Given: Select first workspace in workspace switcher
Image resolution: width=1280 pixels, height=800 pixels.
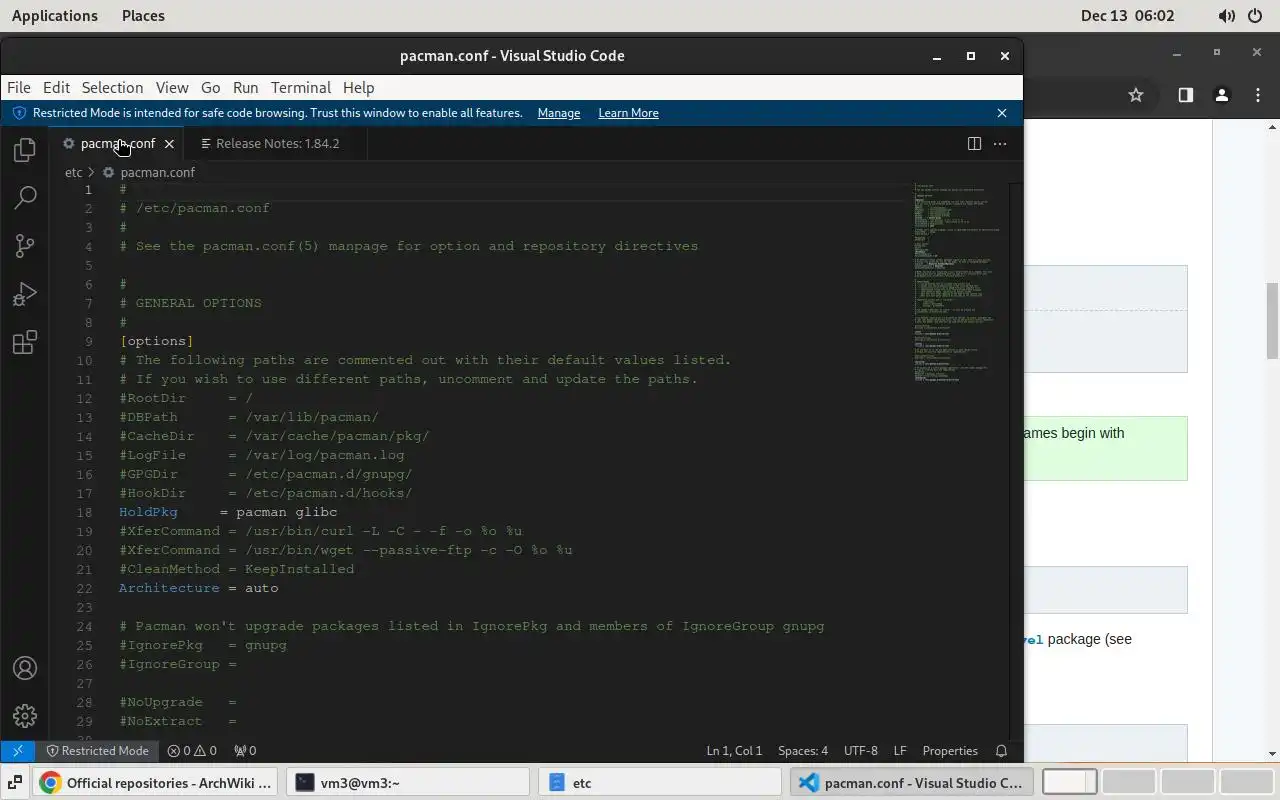Looking at the screenshot, I should coord(1069,783).
